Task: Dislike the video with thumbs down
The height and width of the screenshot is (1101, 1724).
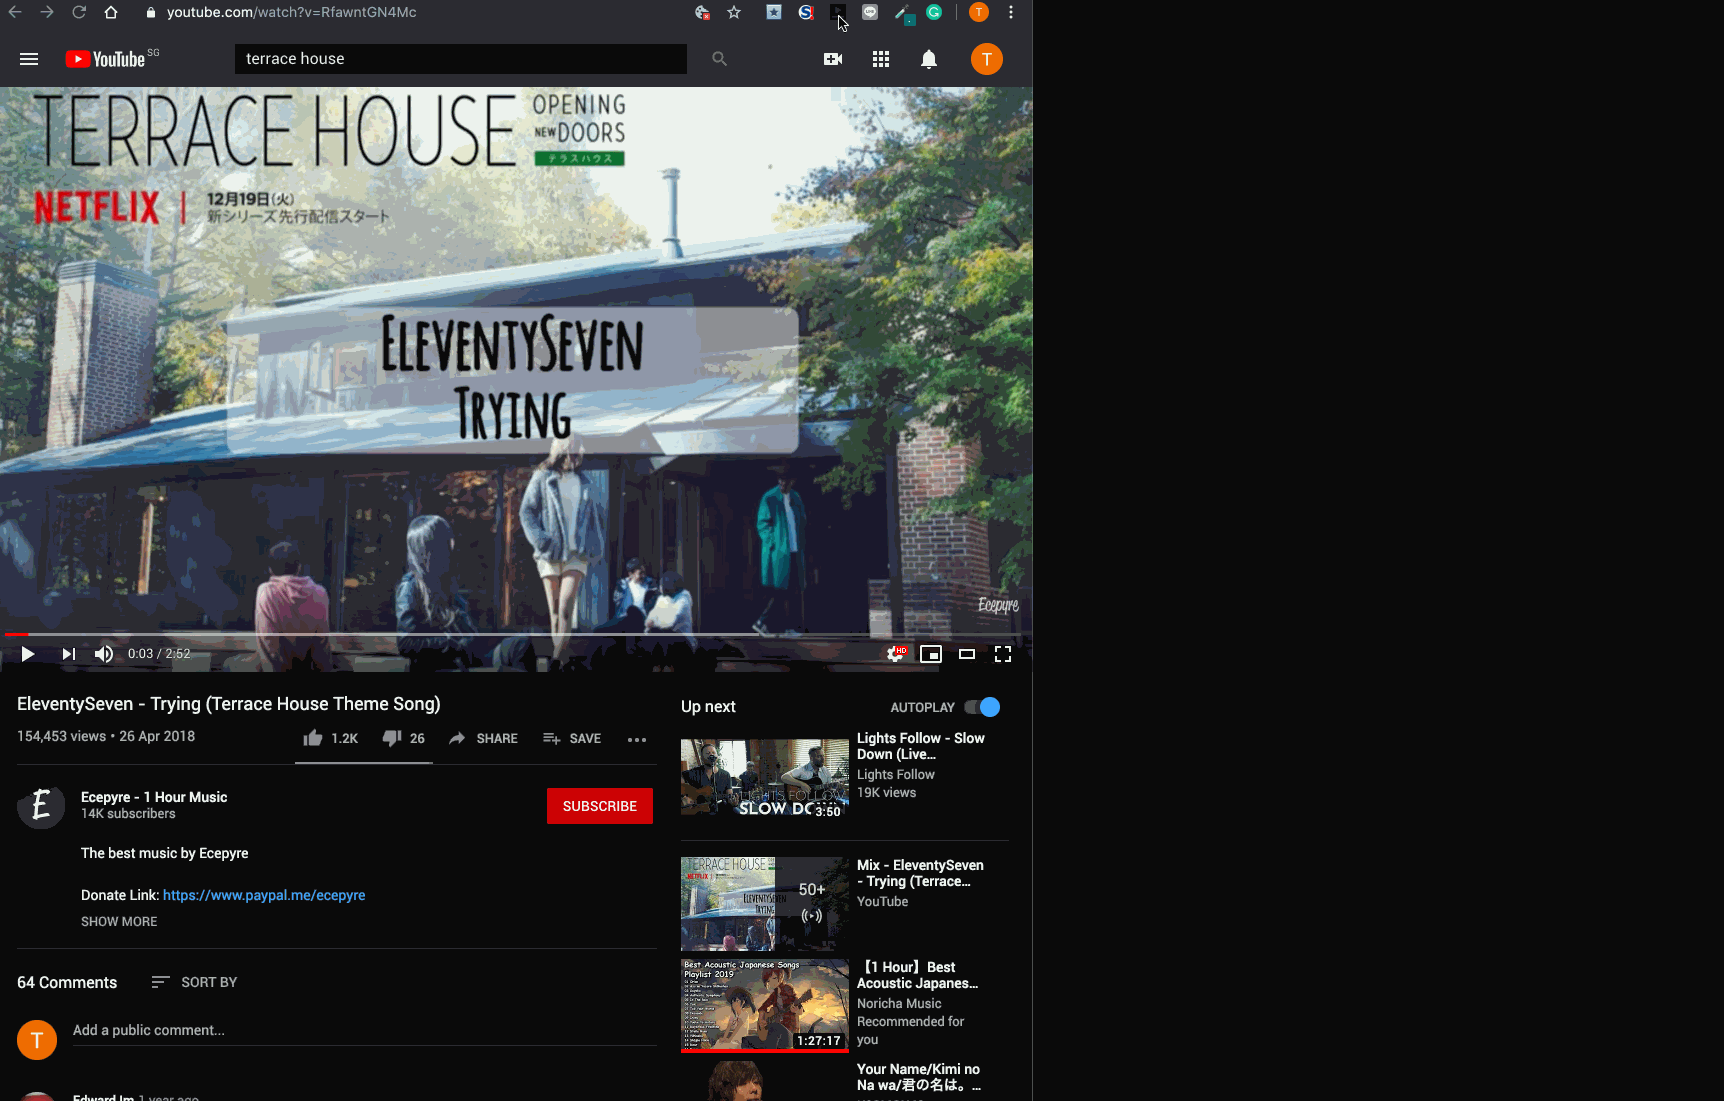Action: click(403, 738)
